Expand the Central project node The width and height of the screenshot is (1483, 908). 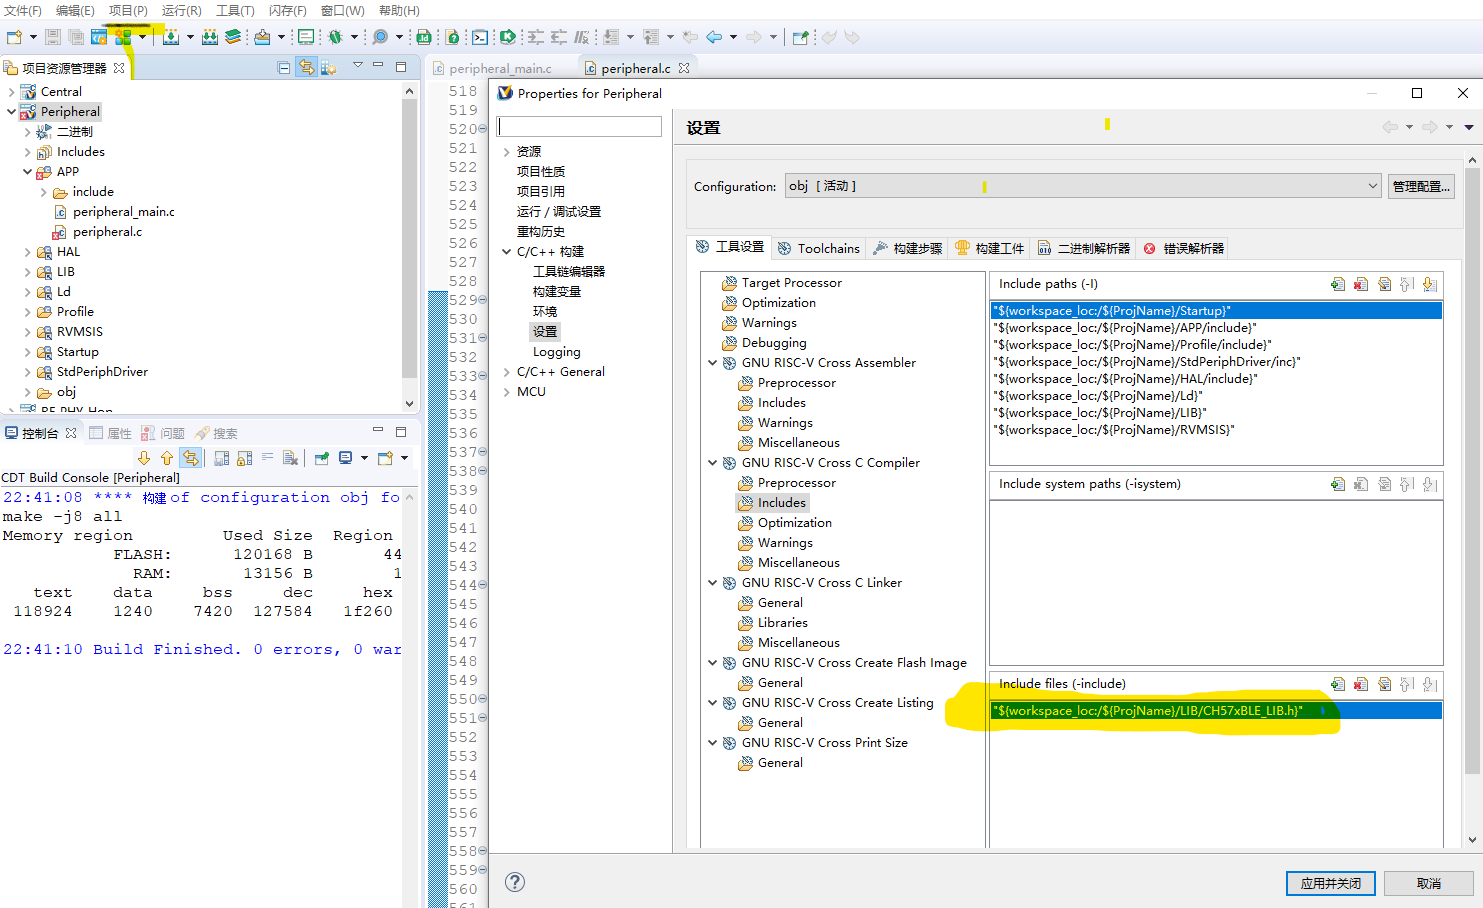(x=11, y=92)
